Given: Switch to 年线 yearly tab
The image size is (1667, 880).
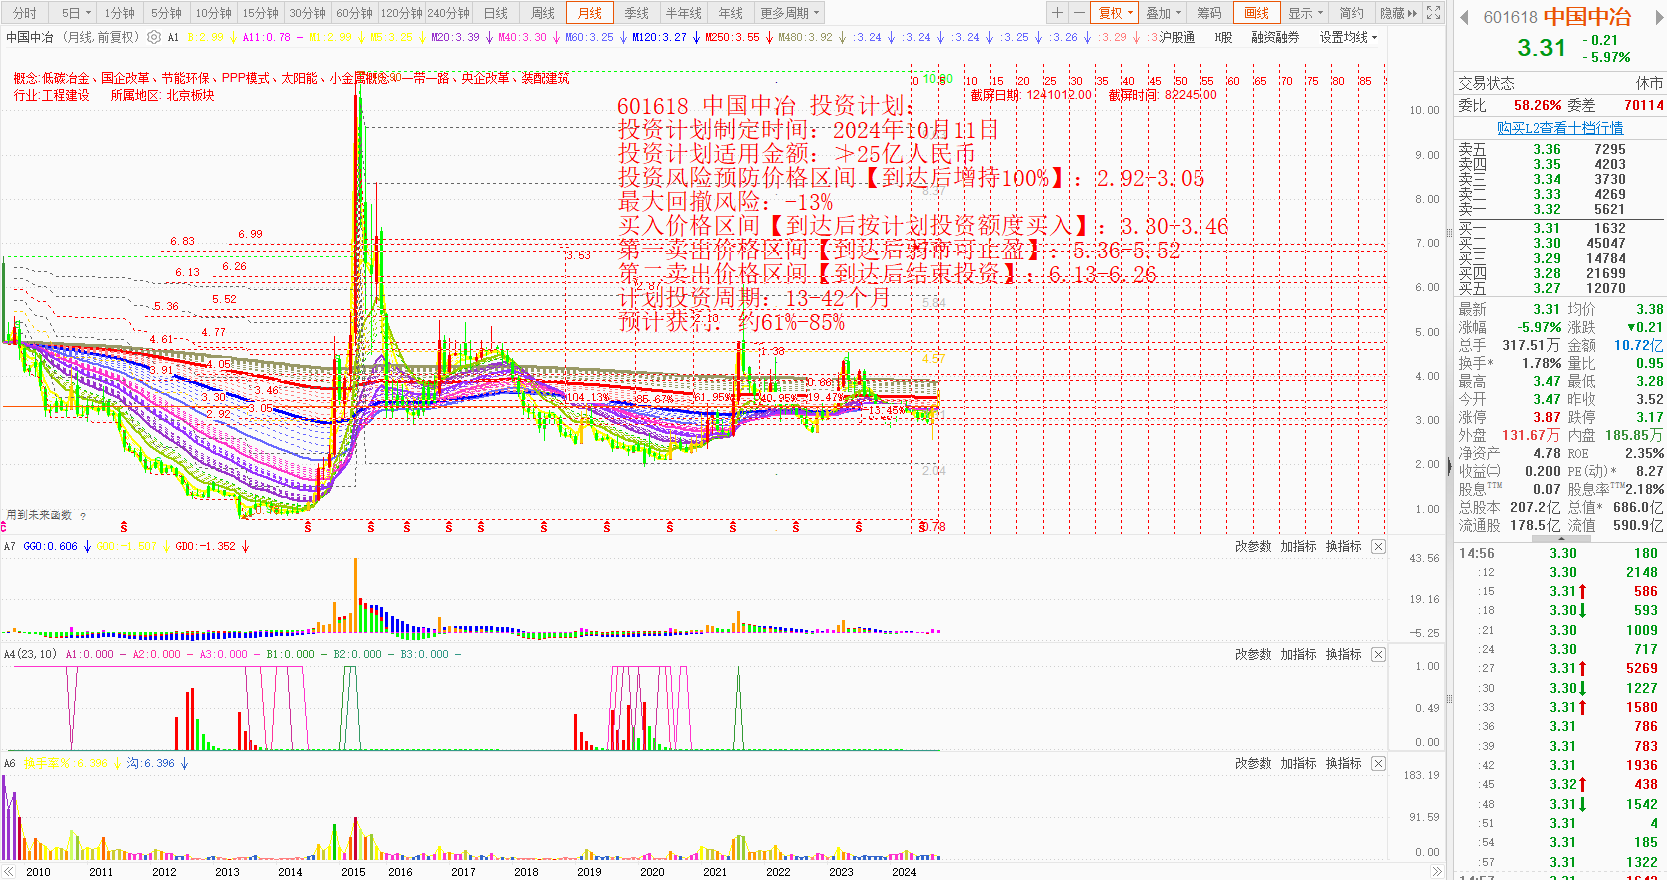Looking at the screenshot, I should (x=731, y=13).
